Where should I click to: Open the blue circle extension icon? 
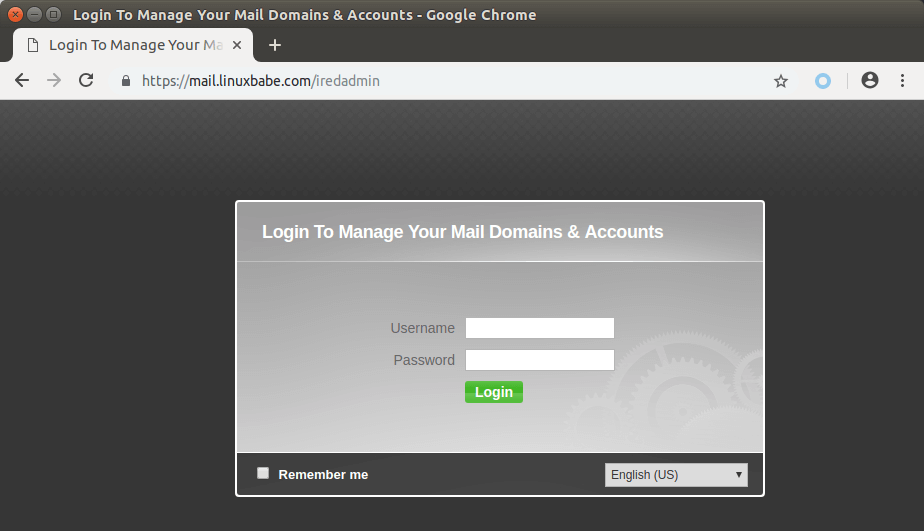coord(822,81)
